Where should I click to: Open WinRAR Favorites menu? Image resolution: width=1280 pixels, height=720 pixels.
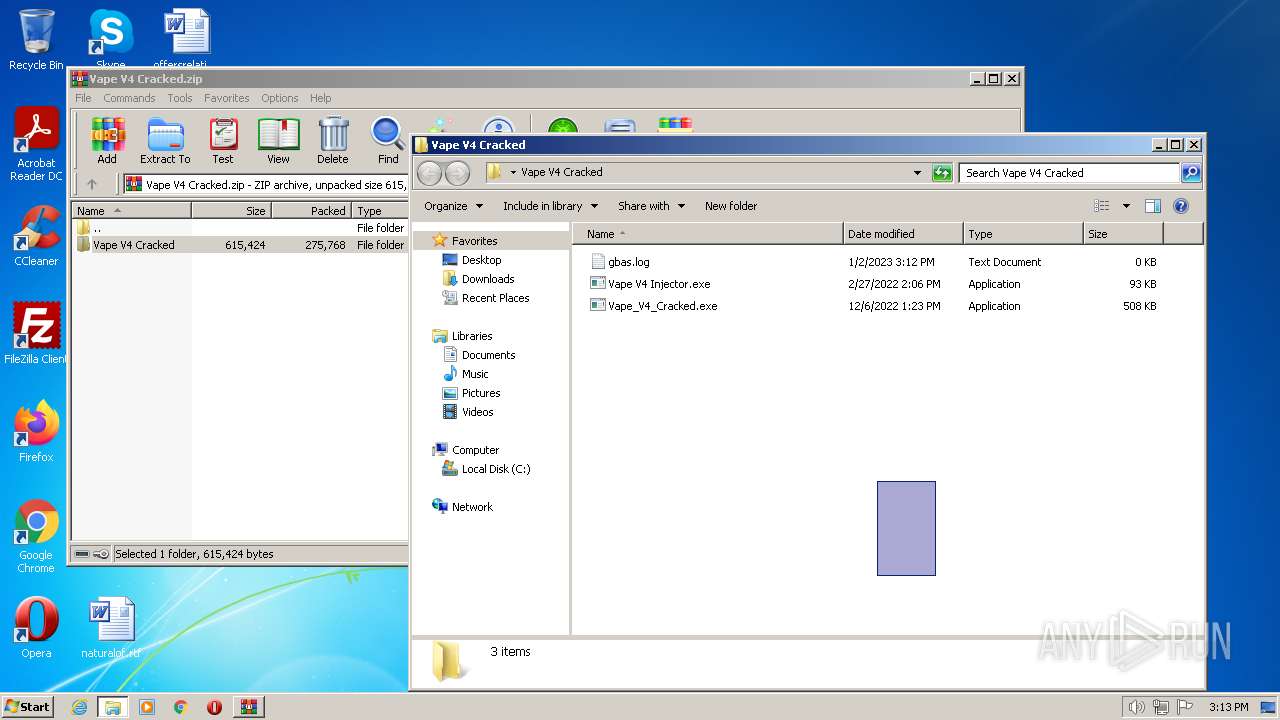coord(227,98)
